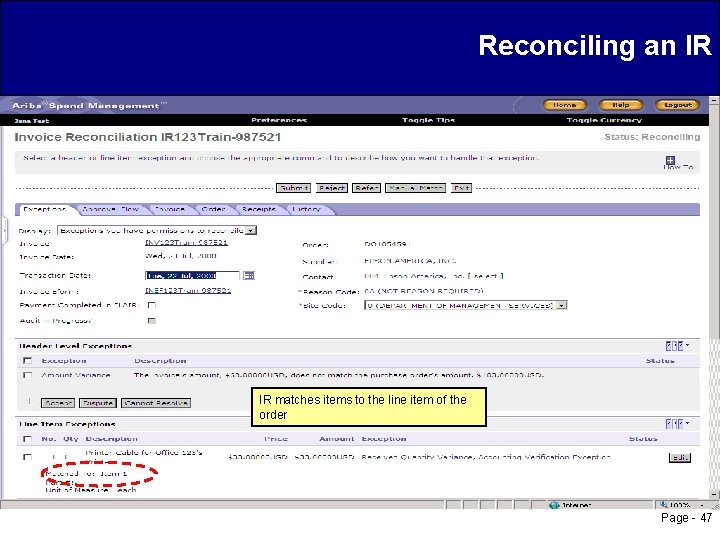Switch to the Invoice tab

click(x=169, y=209)
